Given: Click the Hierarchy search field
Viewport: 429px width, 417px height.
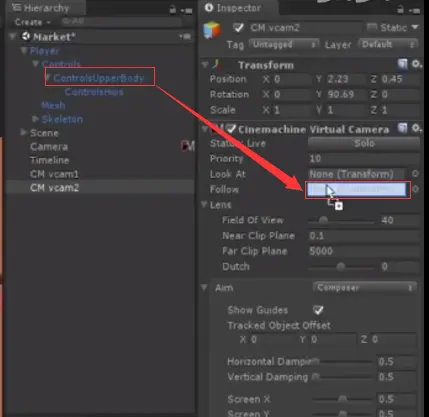Looking at the screenshot, I should (121, 22).
